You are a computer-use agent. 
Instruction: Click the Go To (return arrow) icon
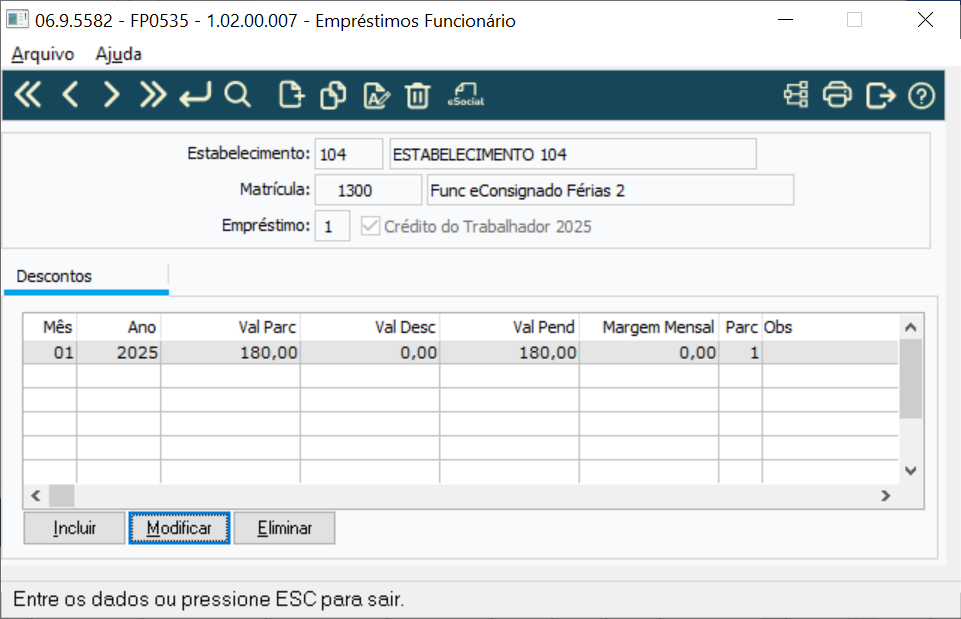pos(195,95)
